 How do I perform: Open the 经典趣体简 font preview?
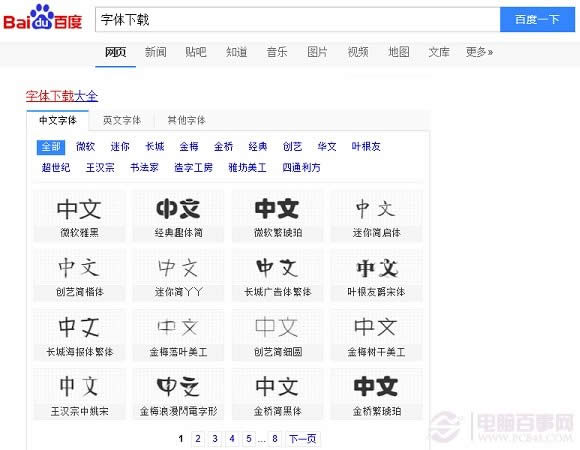pyautogui.click(x=178, y=216)
